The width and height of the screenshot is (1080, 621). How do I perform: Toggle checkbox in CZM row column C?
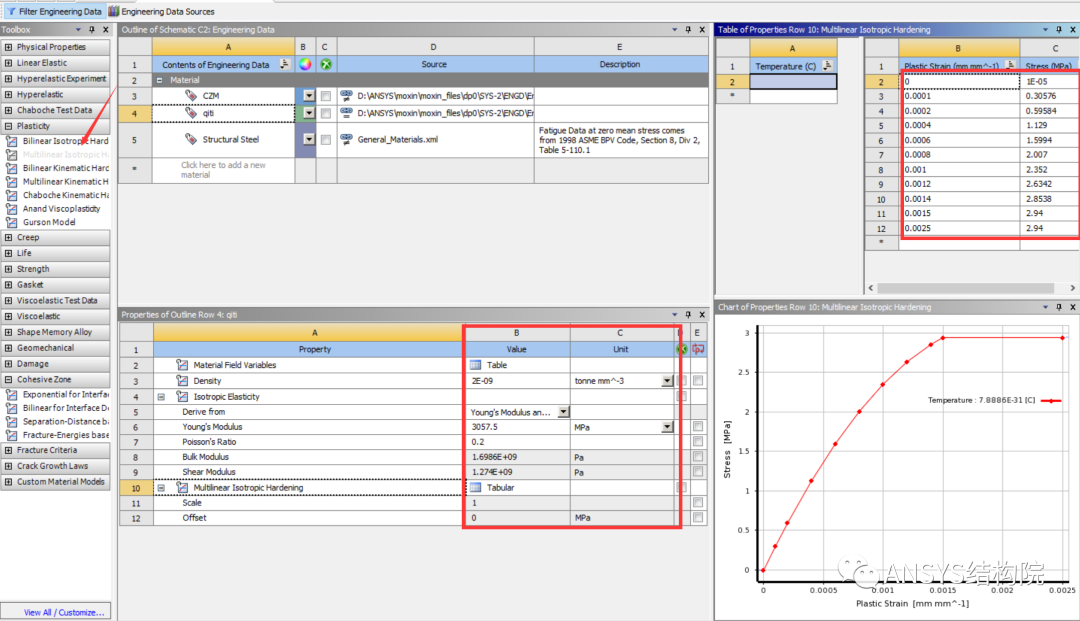326,96
